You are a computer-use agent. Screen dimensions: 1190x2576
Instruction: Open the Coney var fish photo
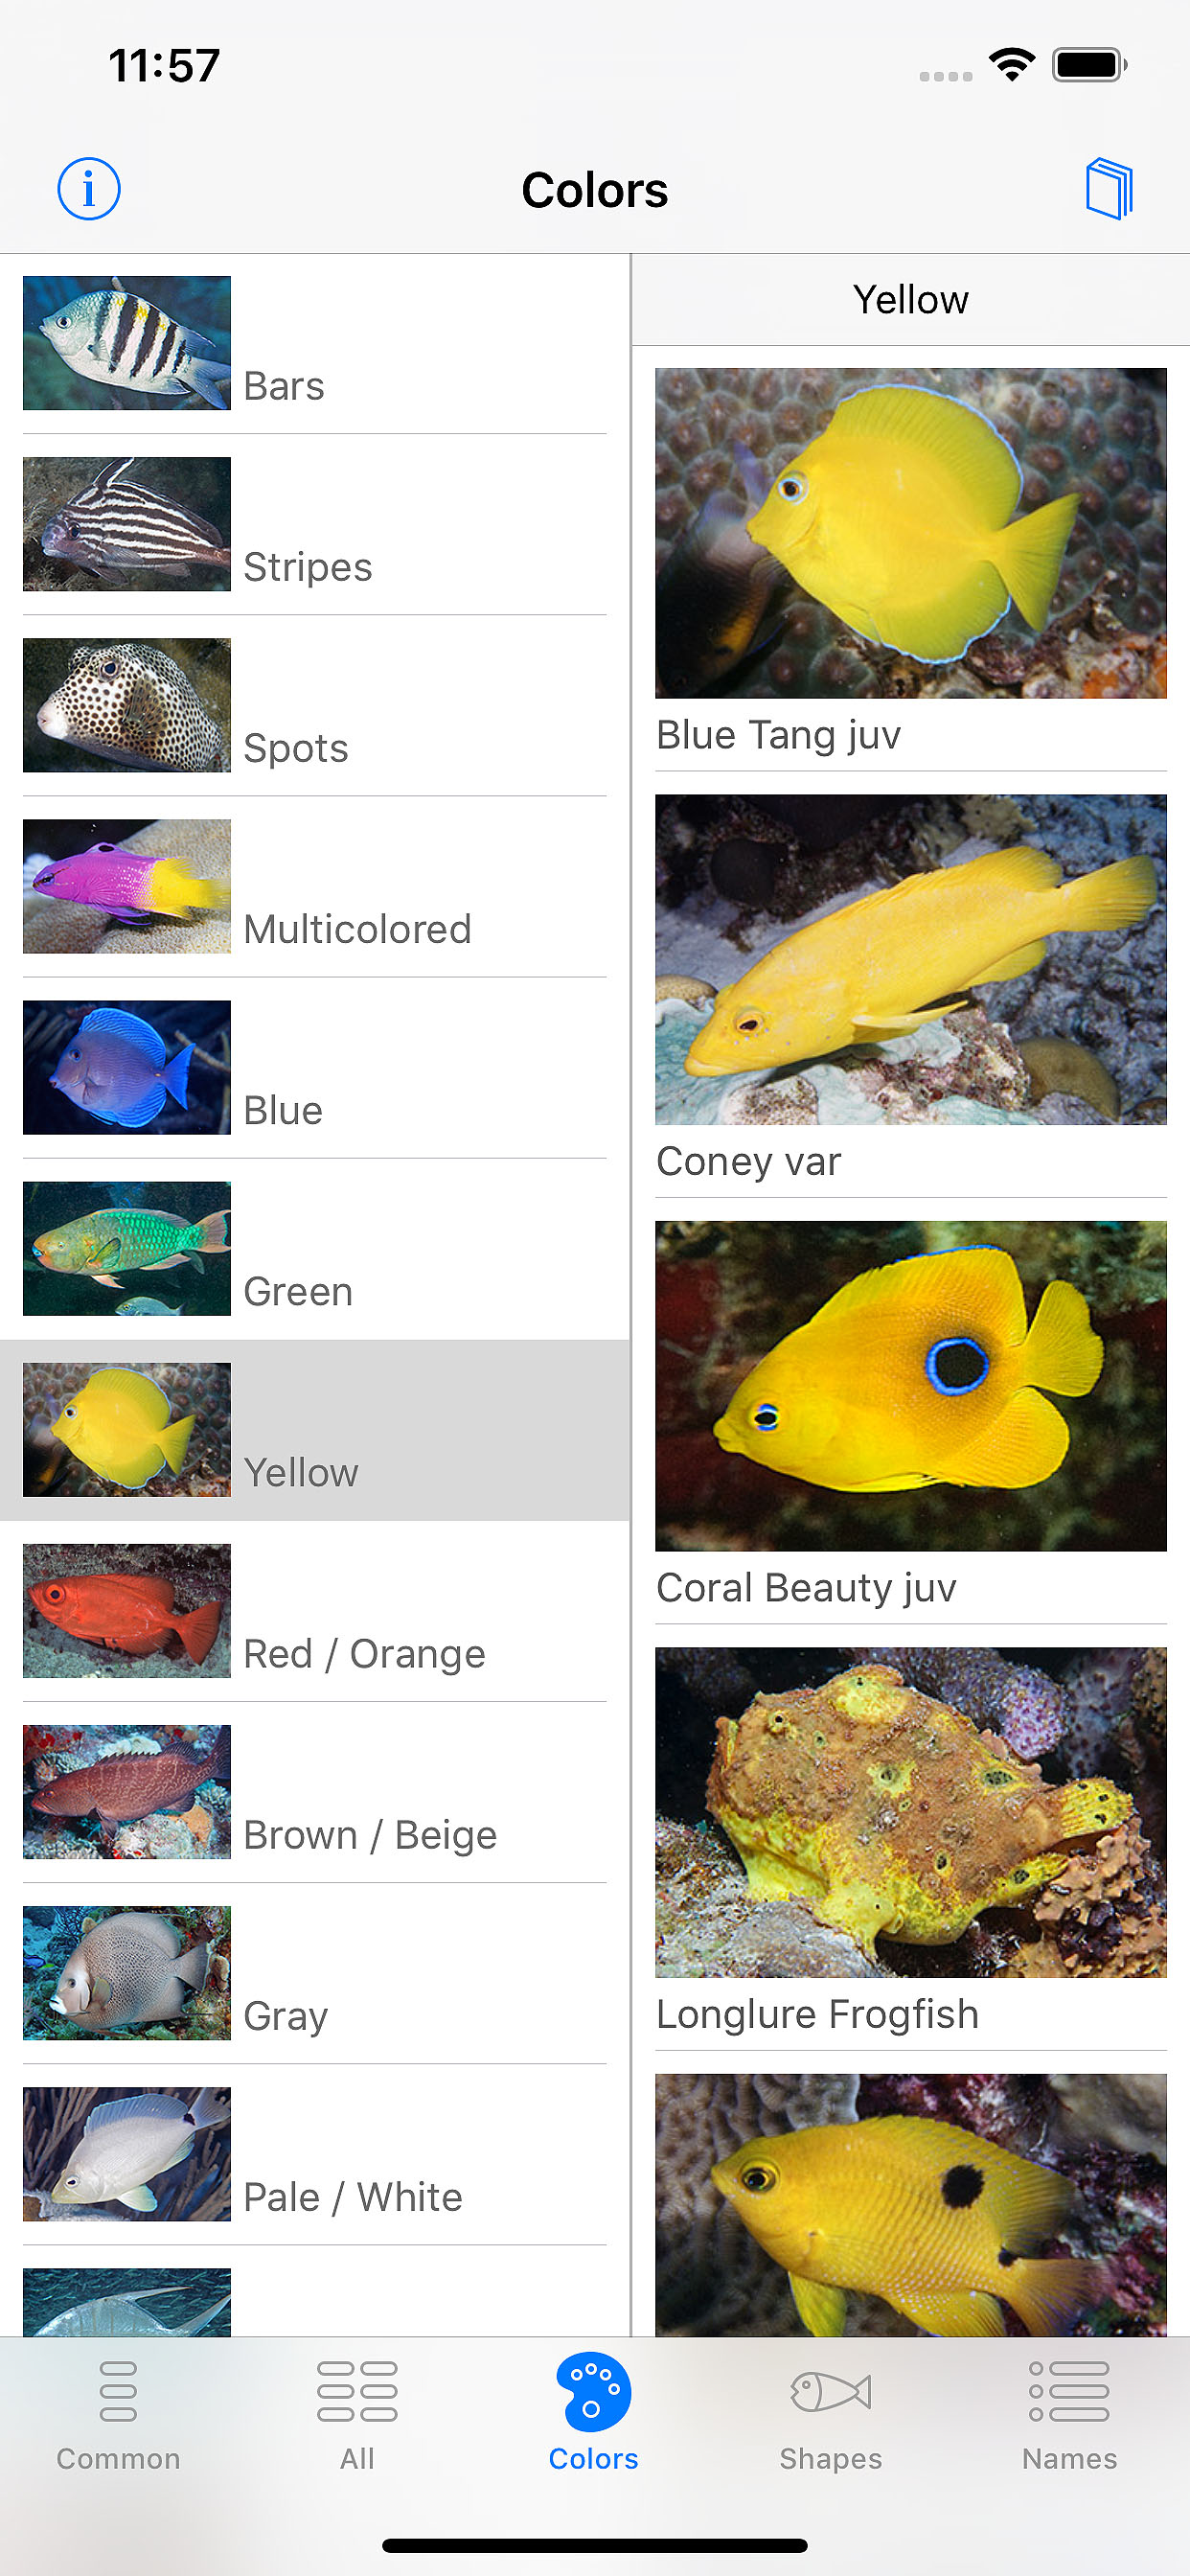[910, 959]
